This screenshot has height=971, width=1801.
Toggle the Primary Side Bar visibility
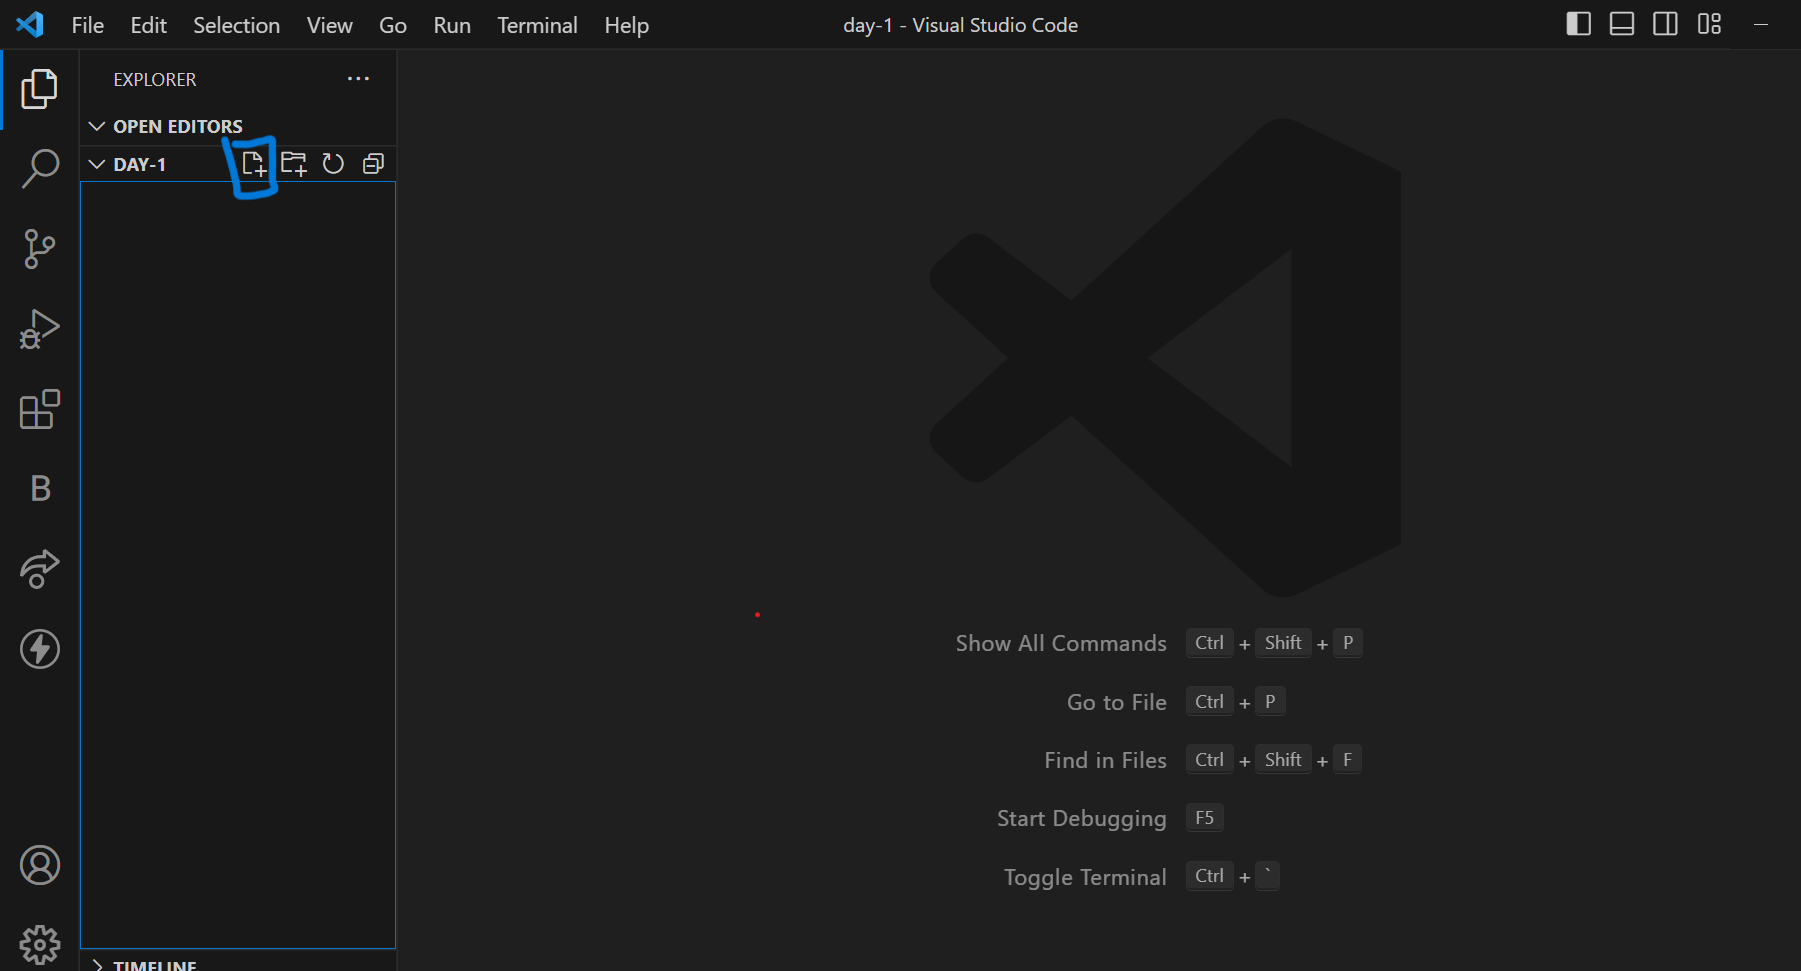[x=1578, y=23]
